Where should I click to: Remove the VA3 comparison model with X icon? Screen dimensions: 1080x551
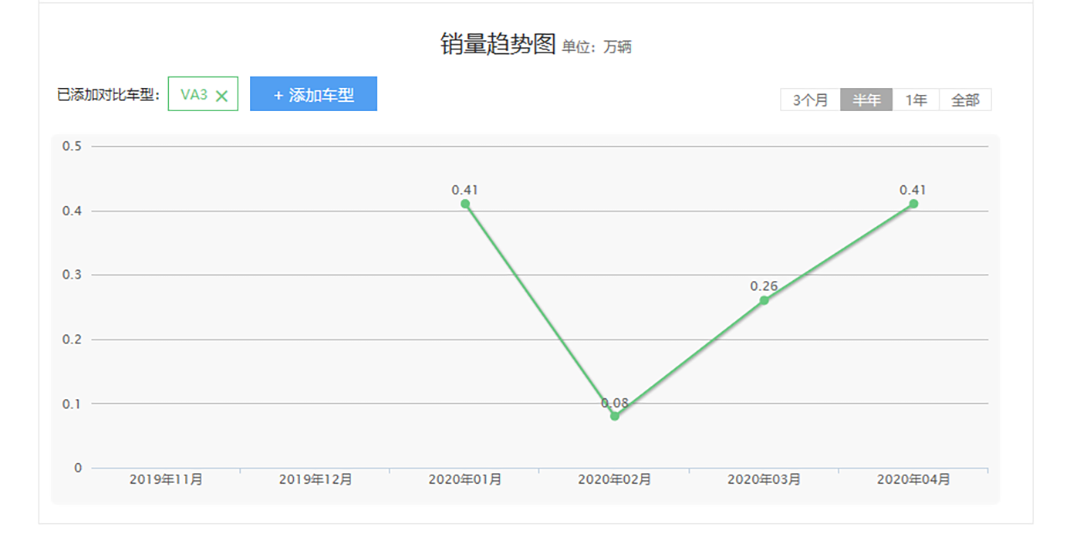pos(222,96)
